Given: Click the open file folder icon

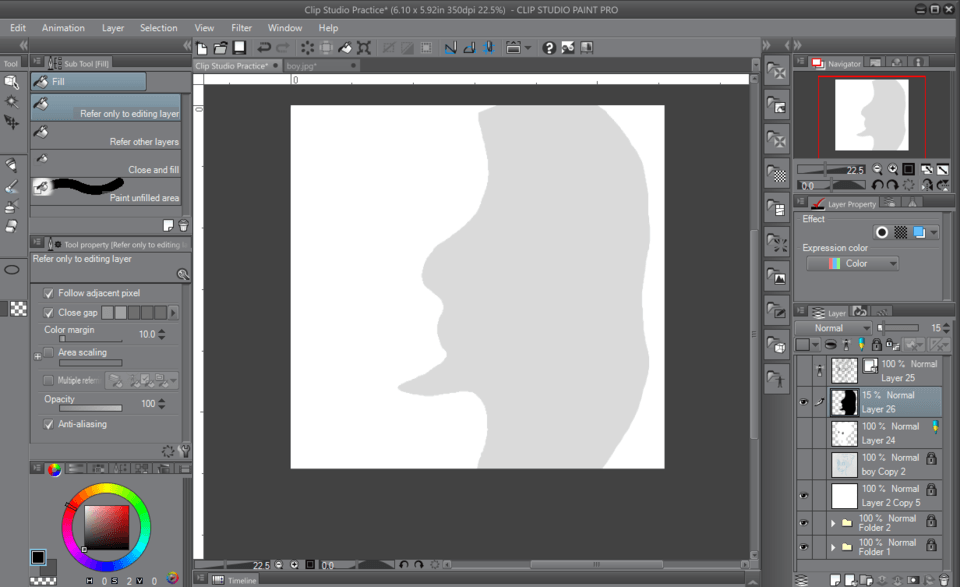Looking at the screenshot, I should (221, 47).
